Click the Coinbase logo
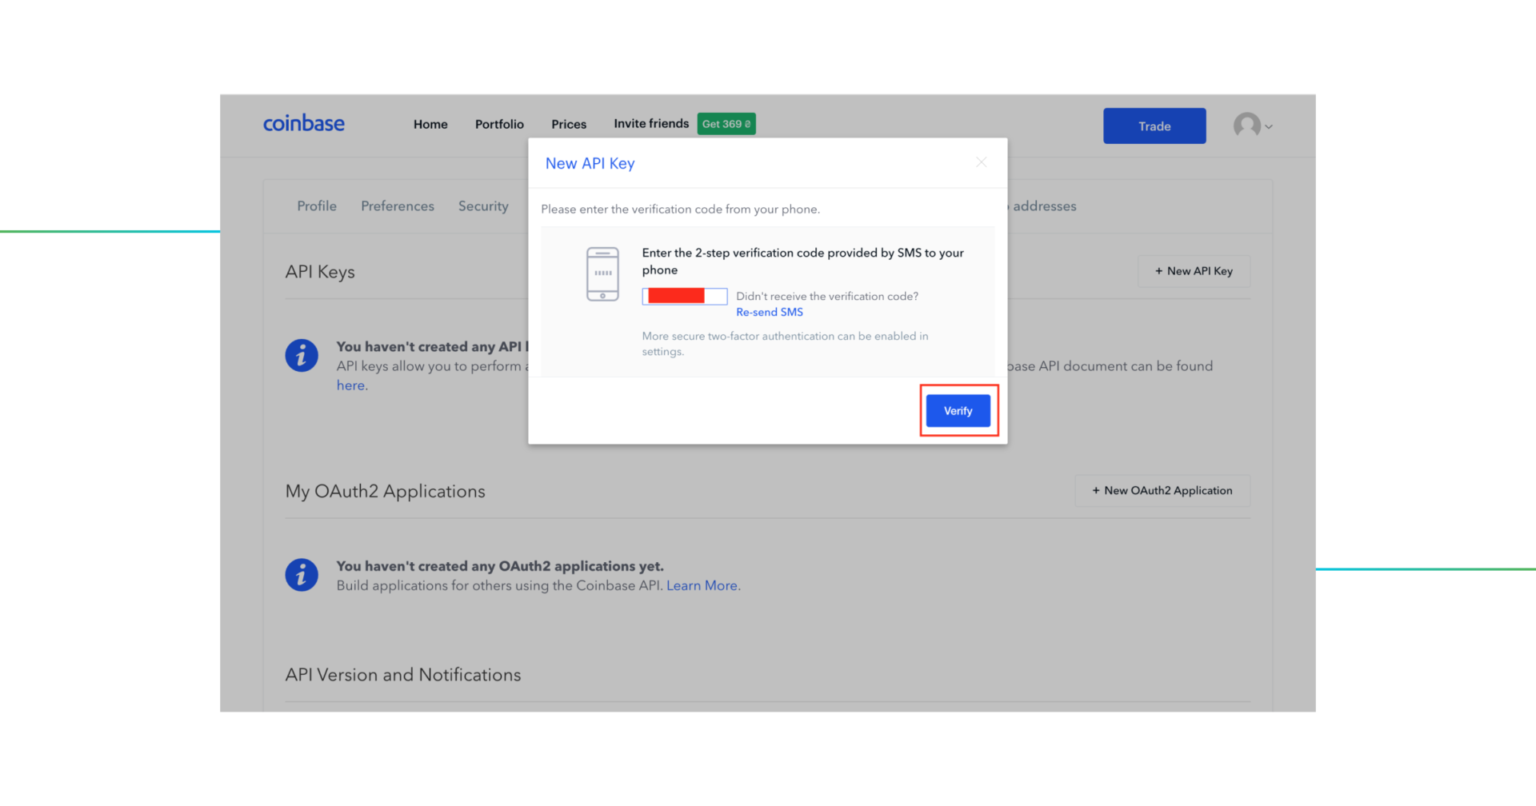1536x806 pixels. [x=304, y=123]
